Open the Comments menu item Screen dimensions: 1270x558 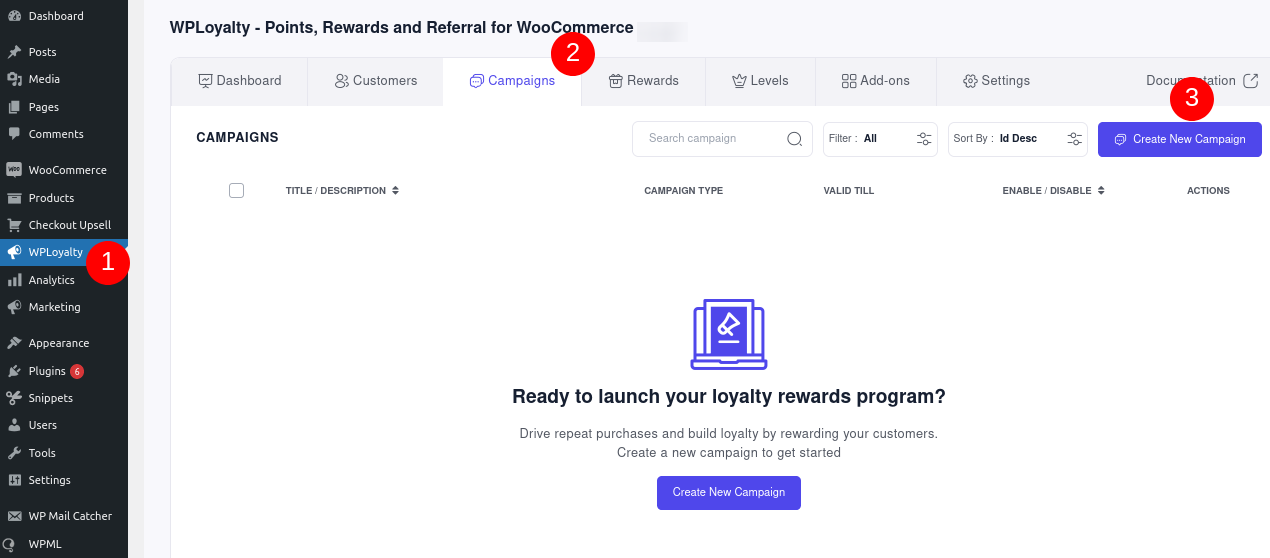point(64,134)
